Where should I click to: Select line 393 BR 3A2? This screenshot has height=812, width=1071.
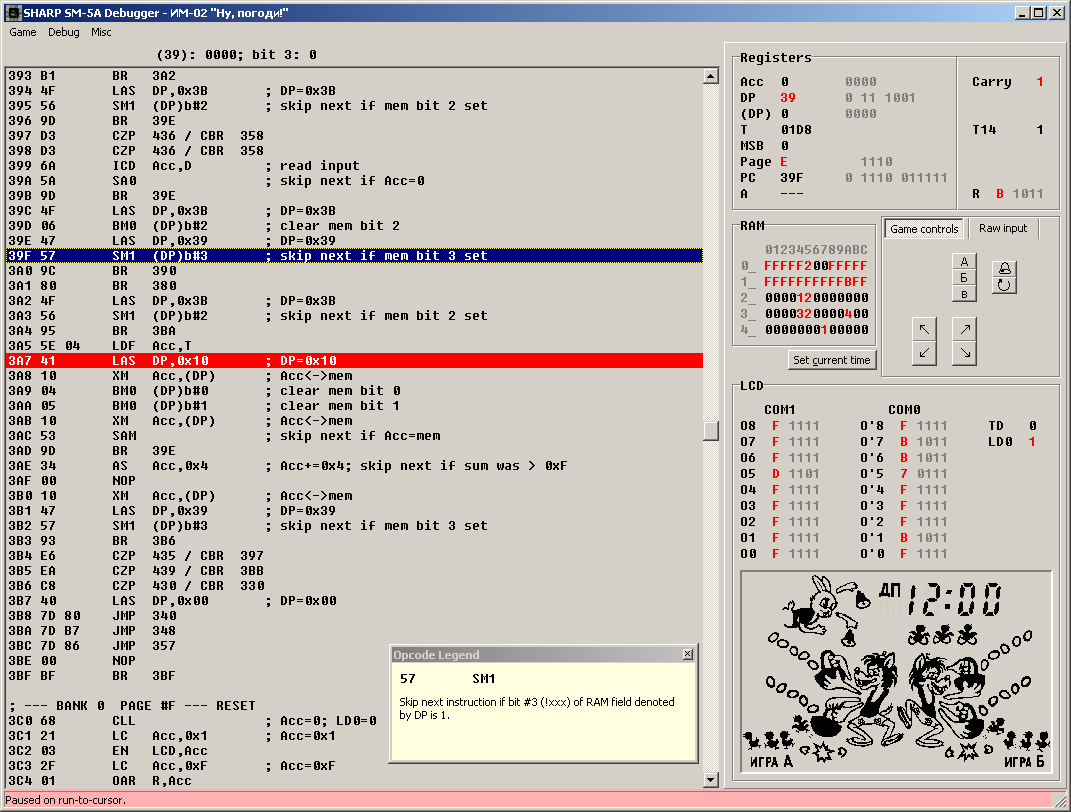coord(354,76)
